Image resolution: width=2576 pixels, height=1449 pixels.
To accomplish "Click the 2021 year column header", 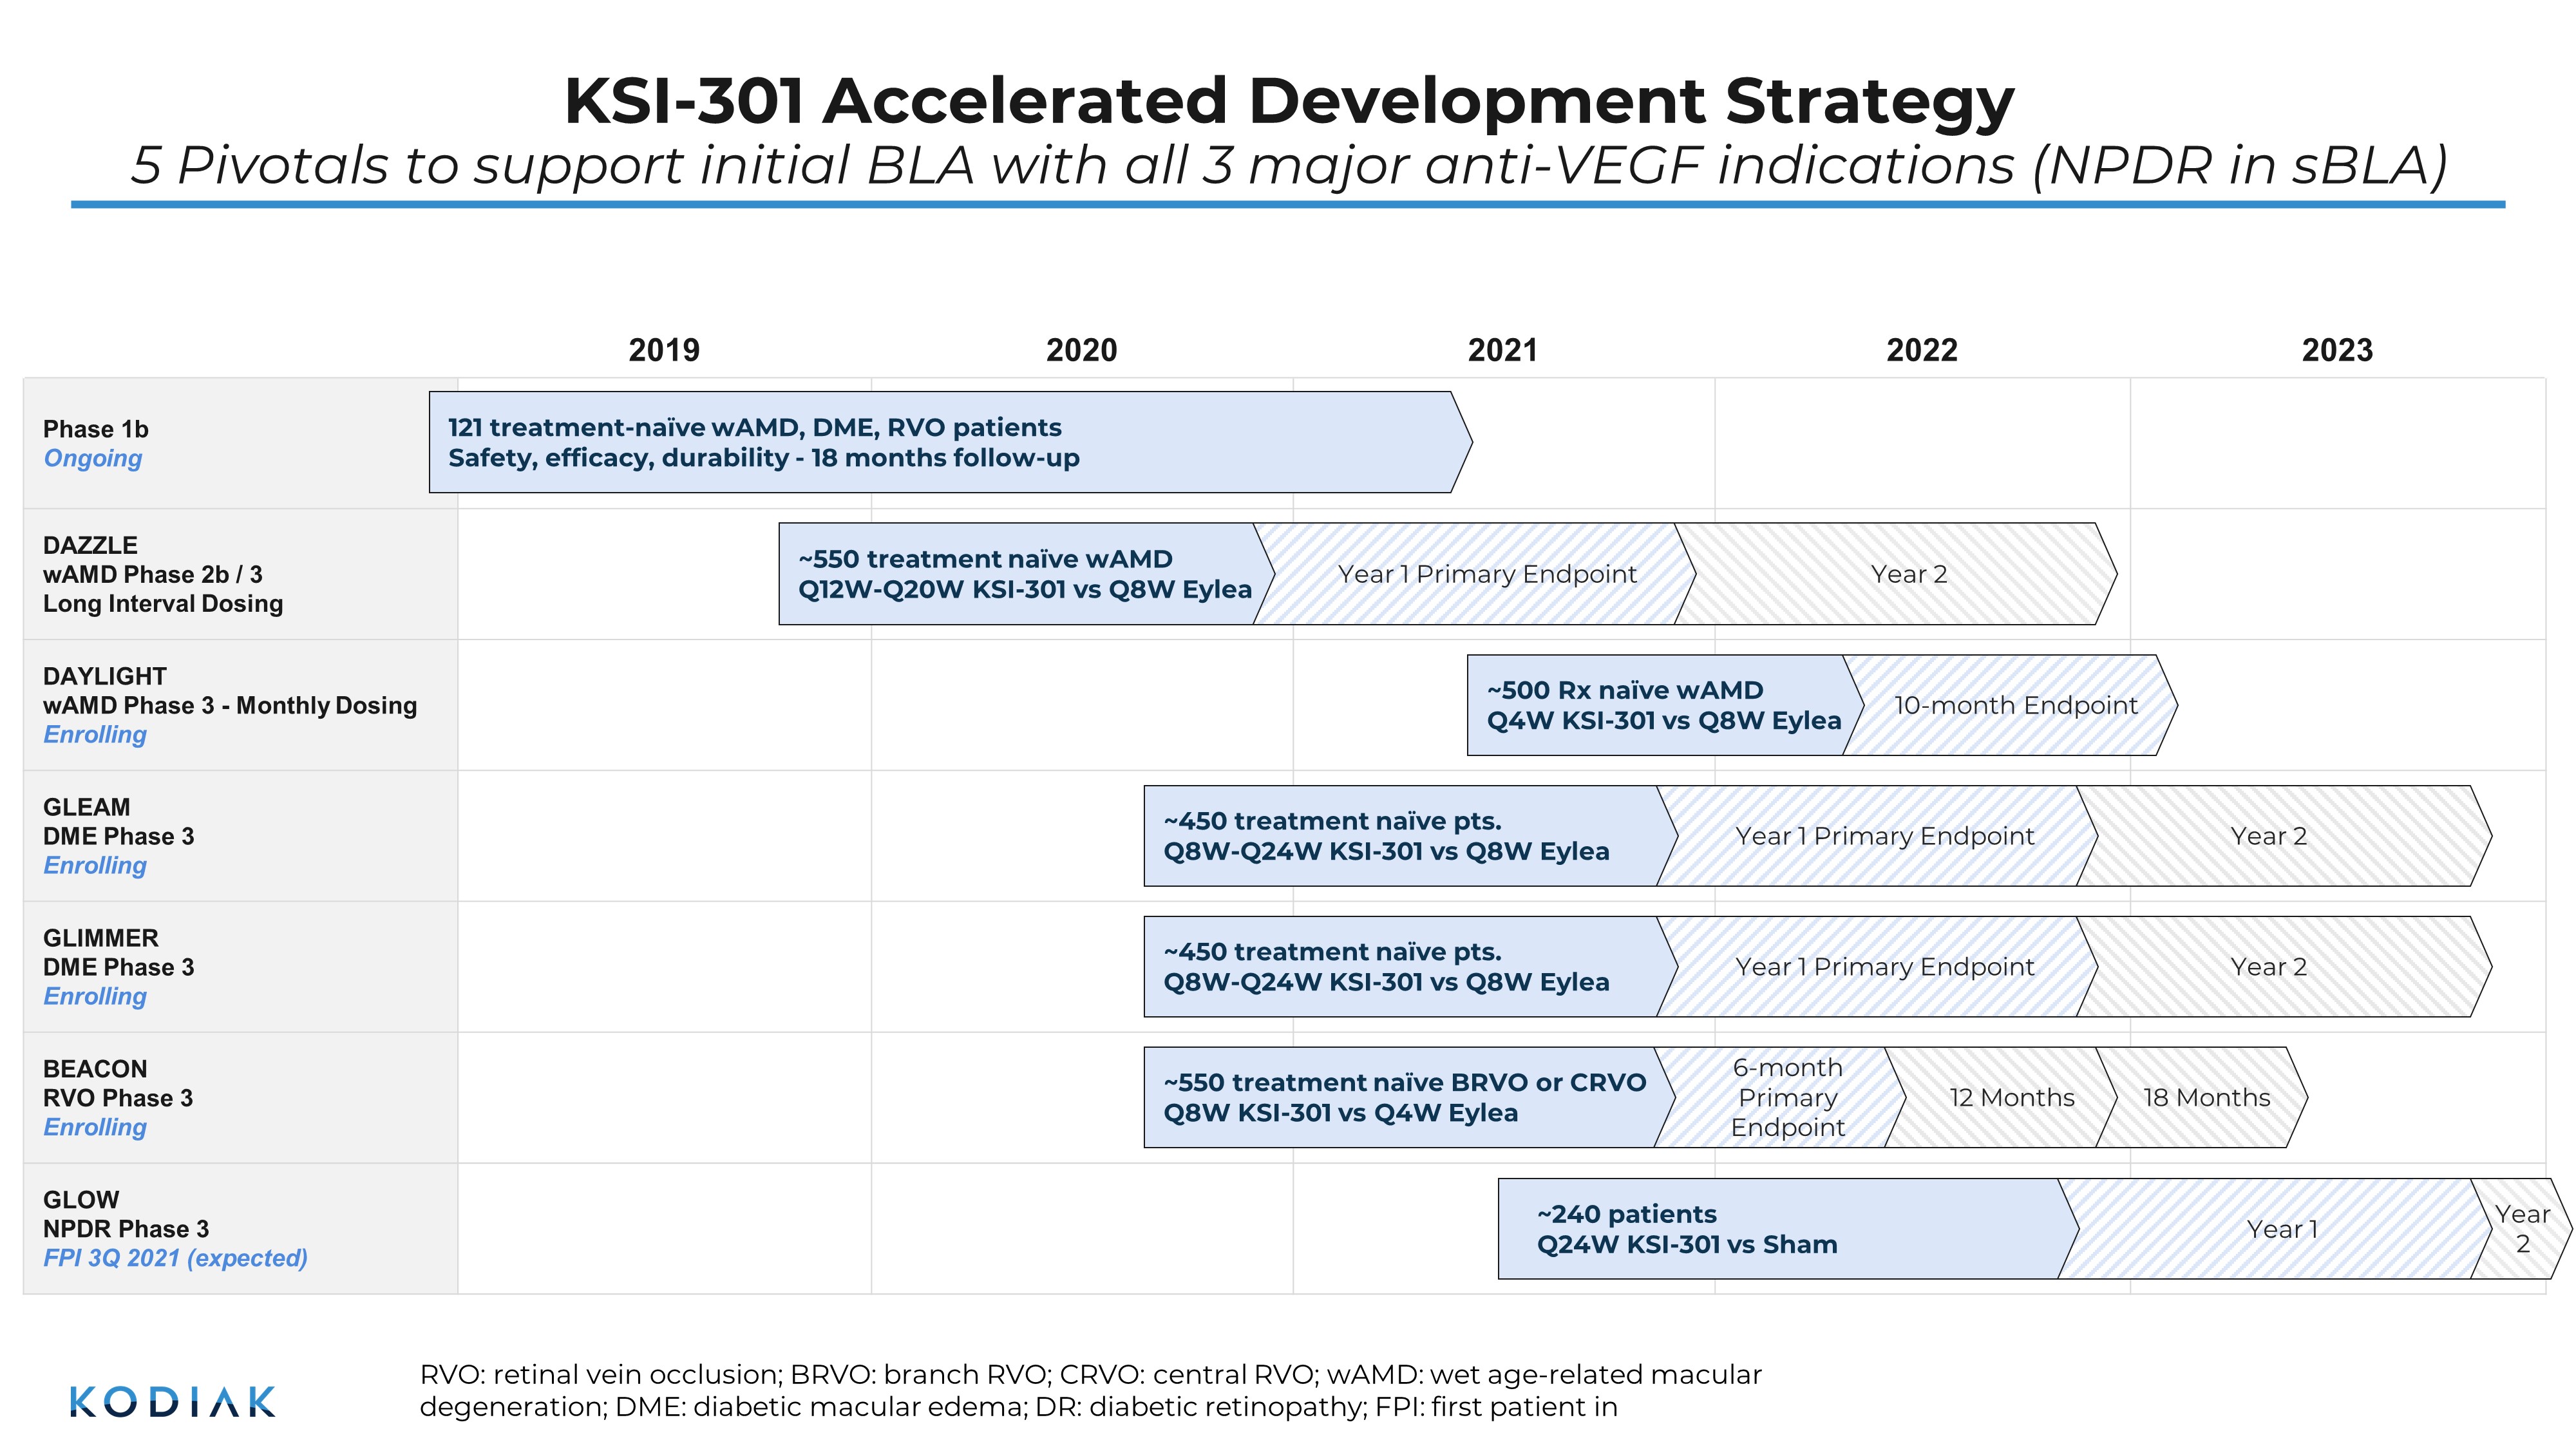I will coord(1502,350).
